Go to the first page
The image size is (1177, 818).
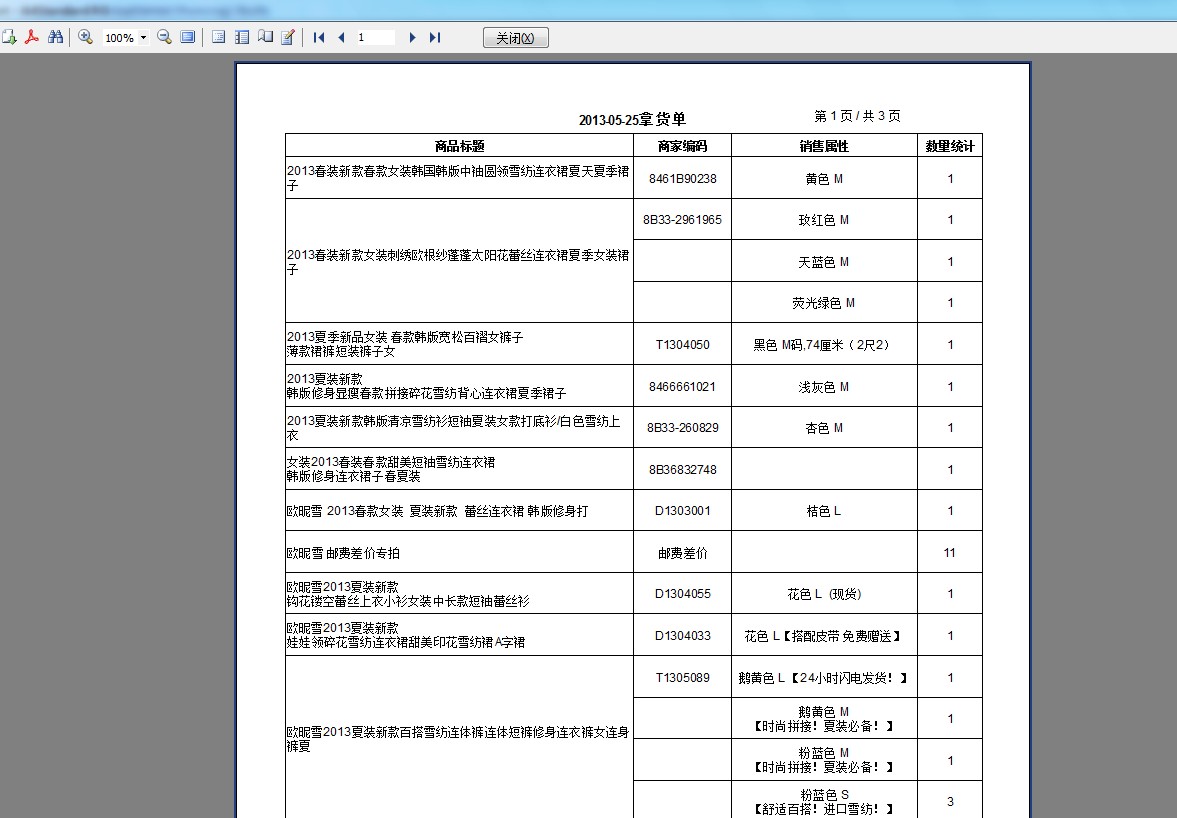[319, 38]
